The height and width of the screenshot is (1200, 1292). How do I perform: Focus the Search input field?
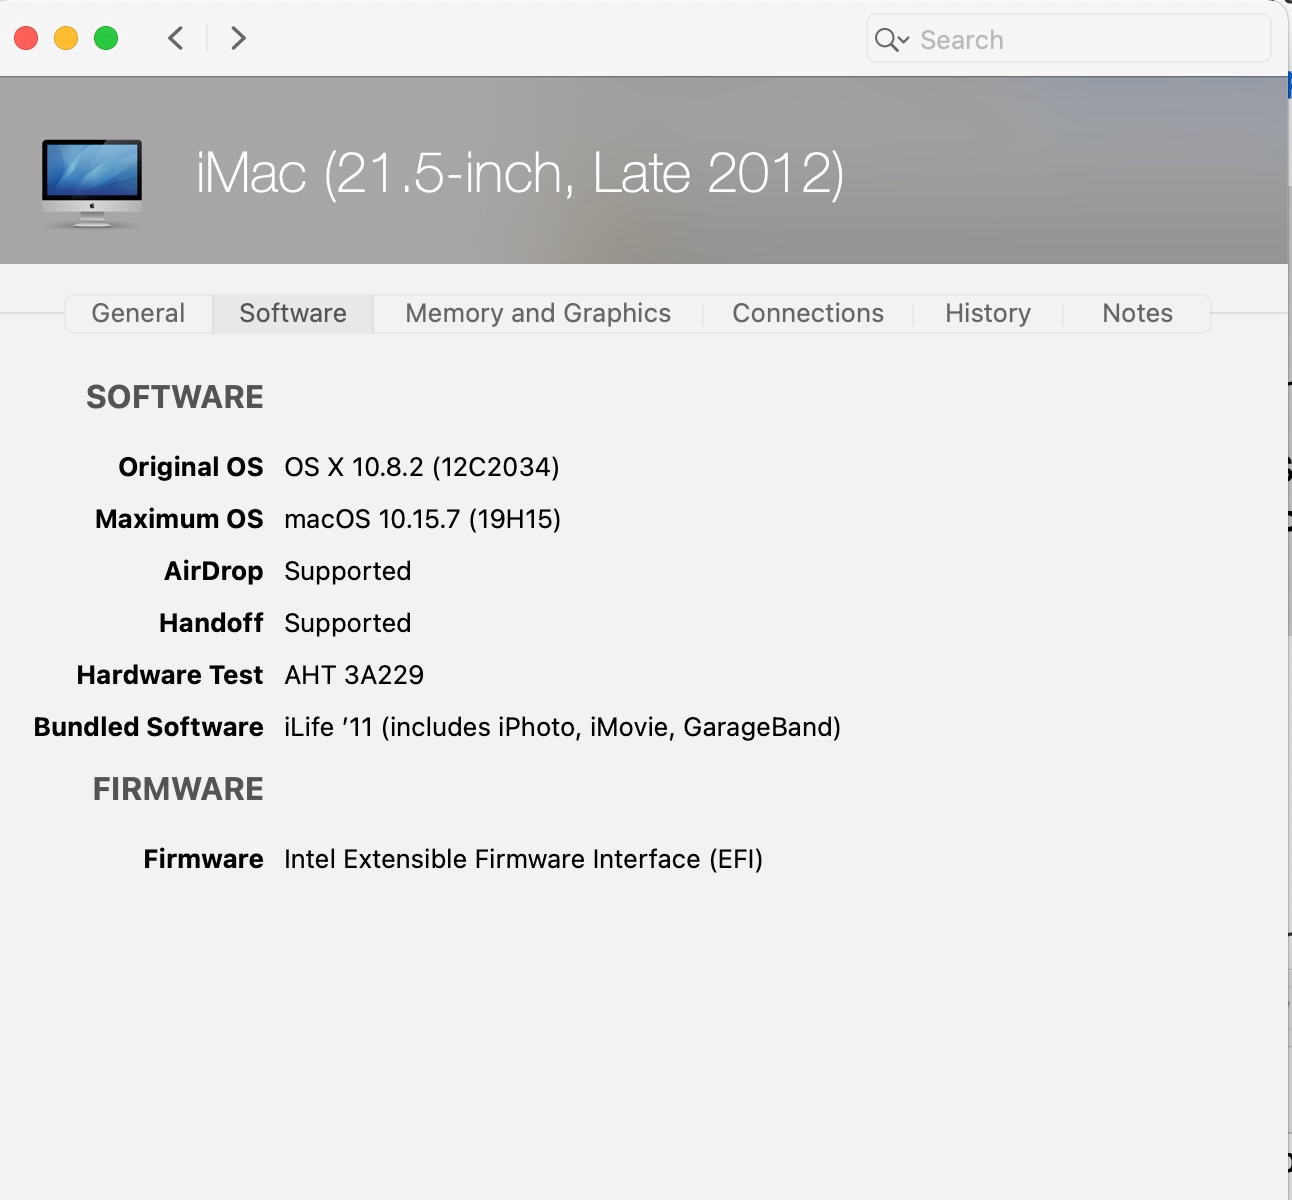coord(1068,39)
